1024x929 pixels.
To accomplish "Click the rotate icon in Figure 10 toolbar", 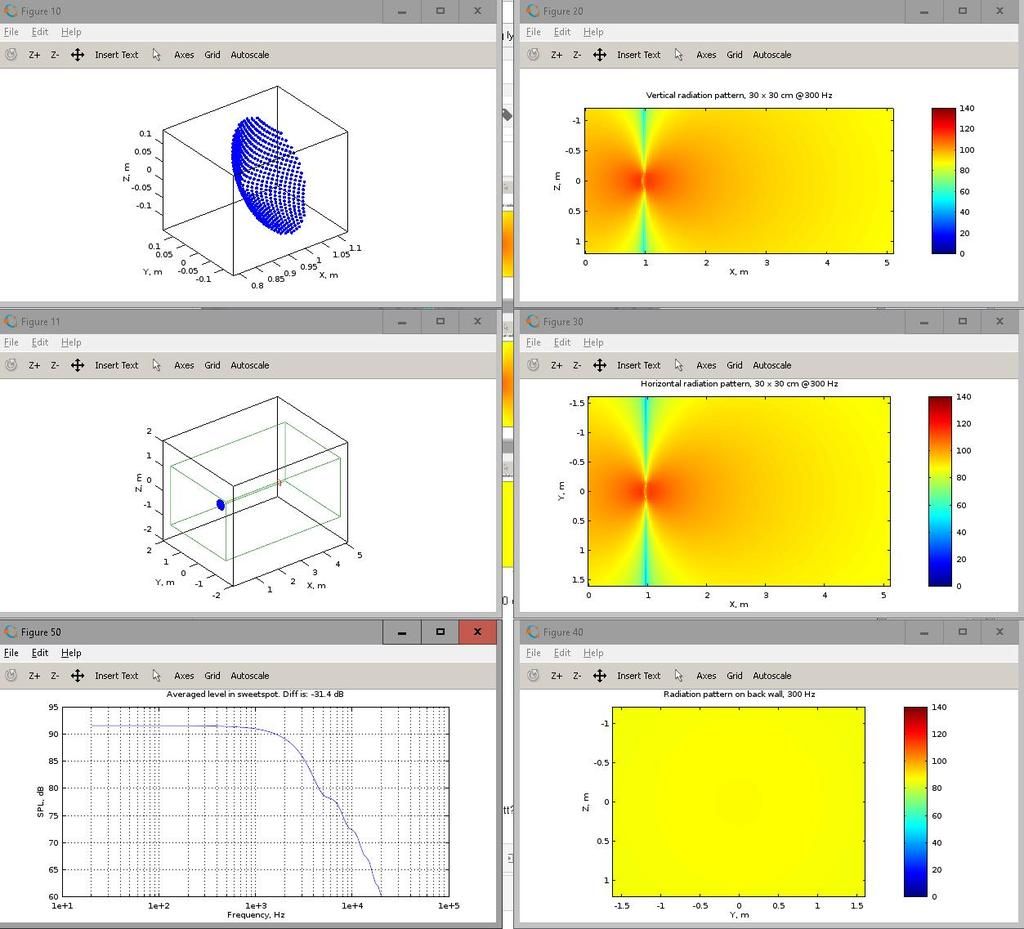I will tap(11, 55).
